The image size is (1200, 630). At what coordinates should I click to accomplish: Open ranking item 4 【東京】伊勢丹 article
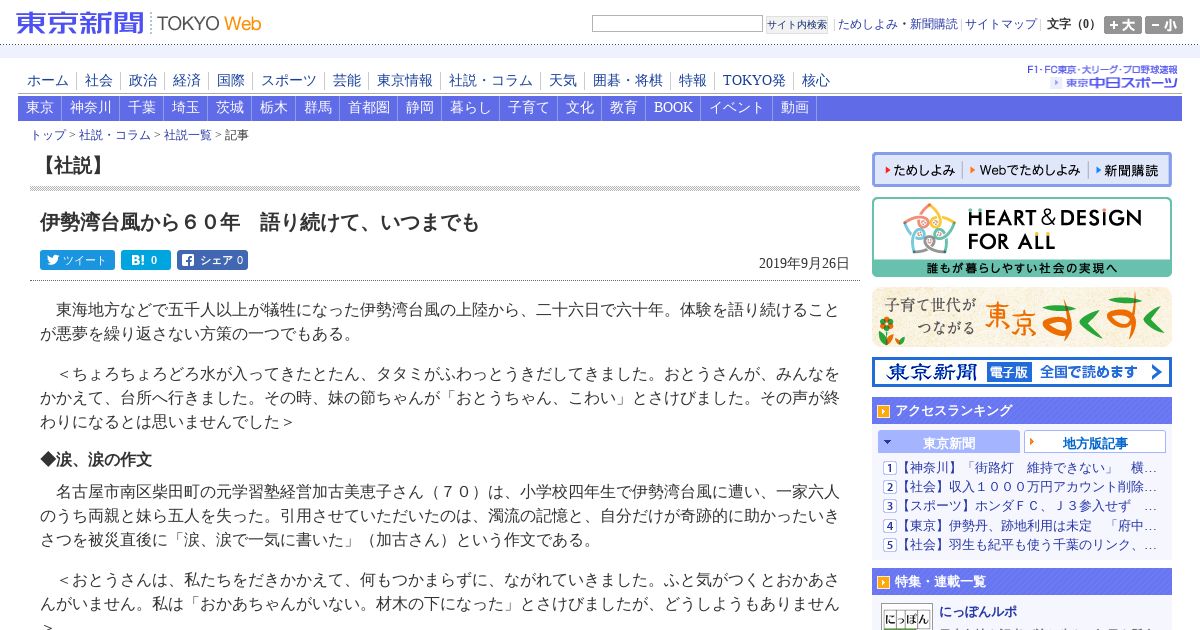click(x=1029, y=525)
